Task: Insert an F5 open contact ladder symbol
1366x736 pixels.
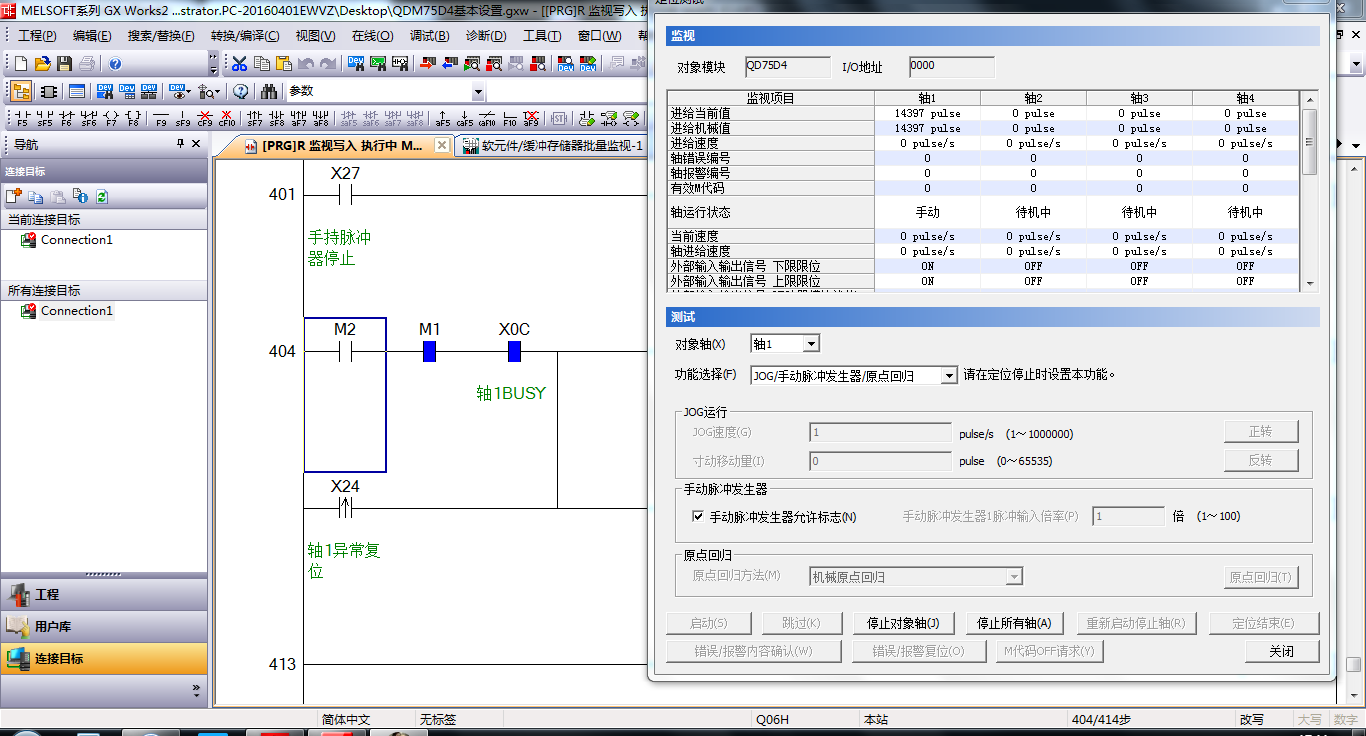Action: coord(22,118)
